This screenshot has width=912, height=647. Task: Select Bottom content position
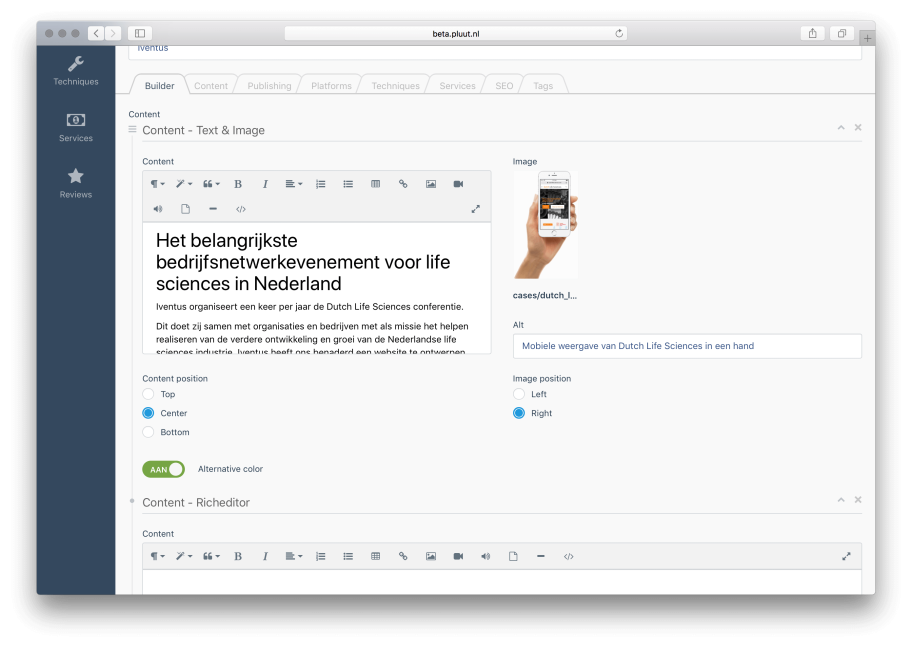pyautogui.click(x=148, y=432)
